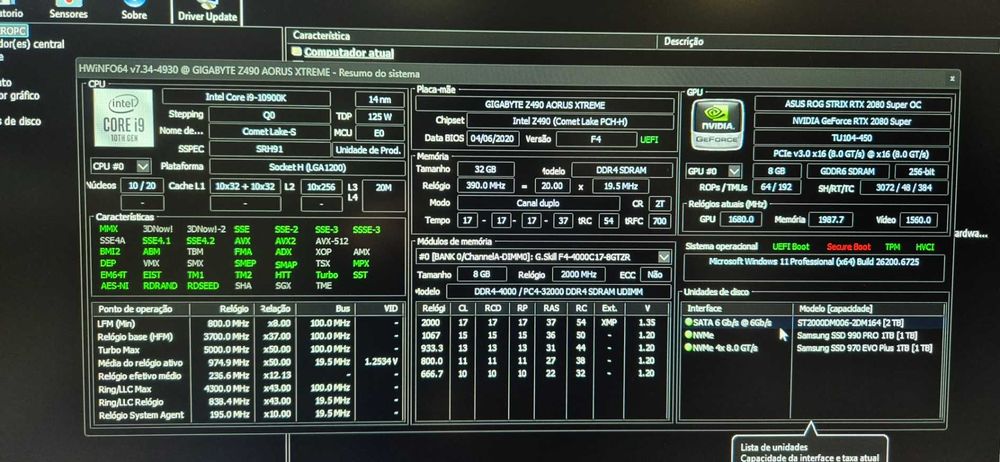The width and height of the screenshot is (1000, 462).
Task: Click the TPM indicator
Action: (893, 246)
